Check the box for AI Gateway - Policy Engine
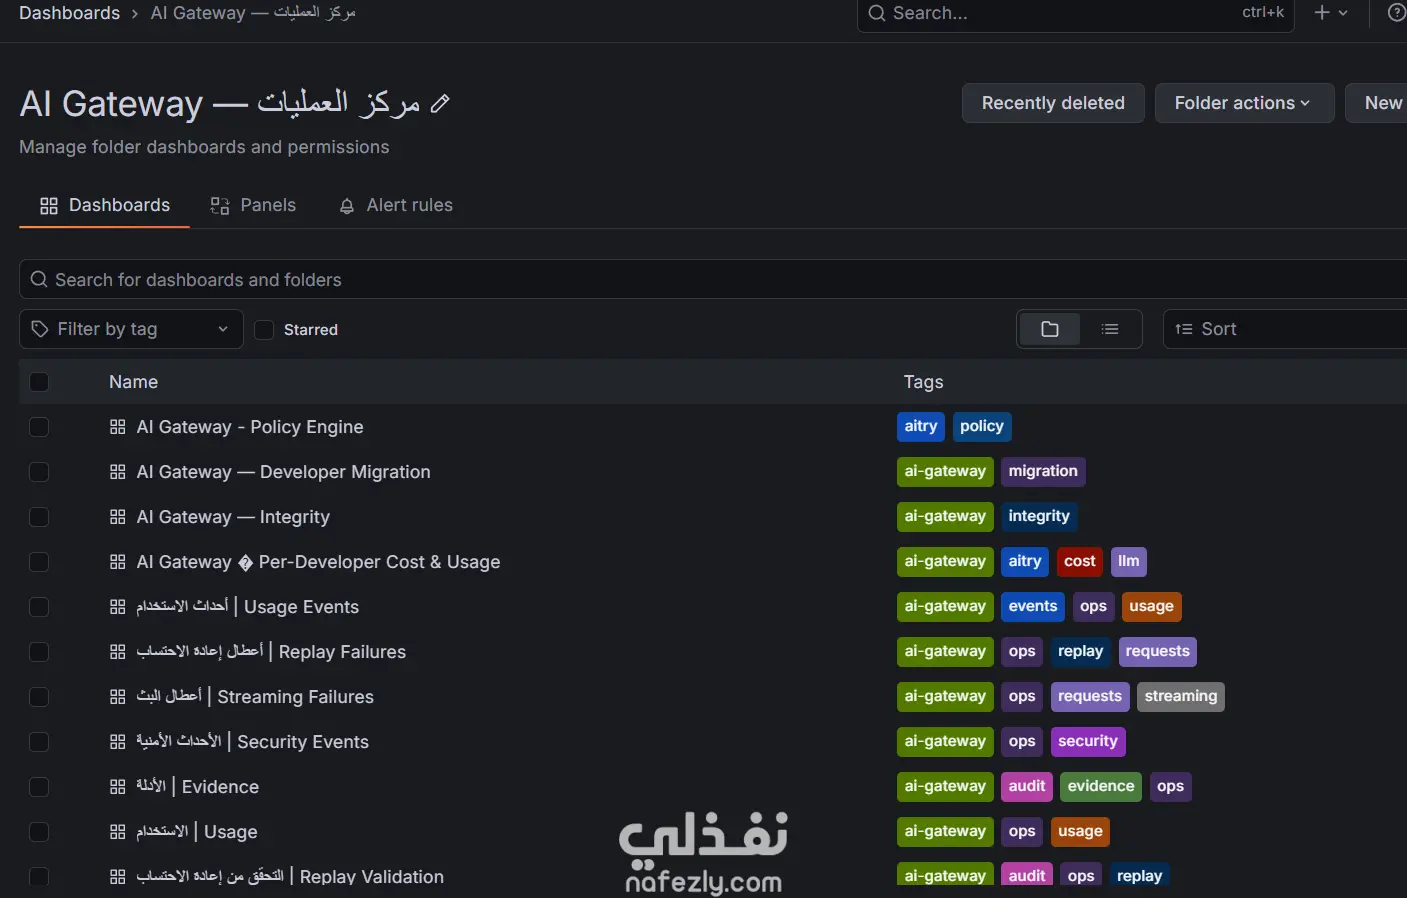The image size is (1407, 898). 39,427
